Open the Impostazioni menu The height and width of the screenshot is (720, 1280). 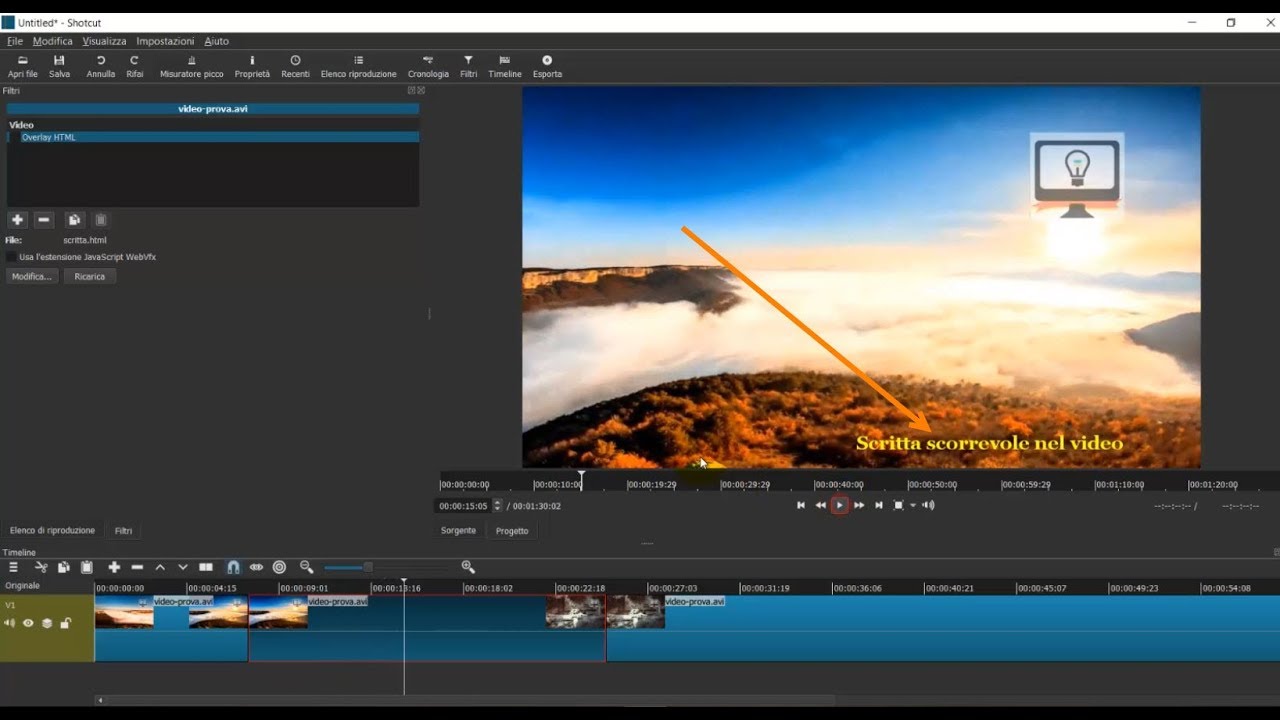[x=165, y=41]
